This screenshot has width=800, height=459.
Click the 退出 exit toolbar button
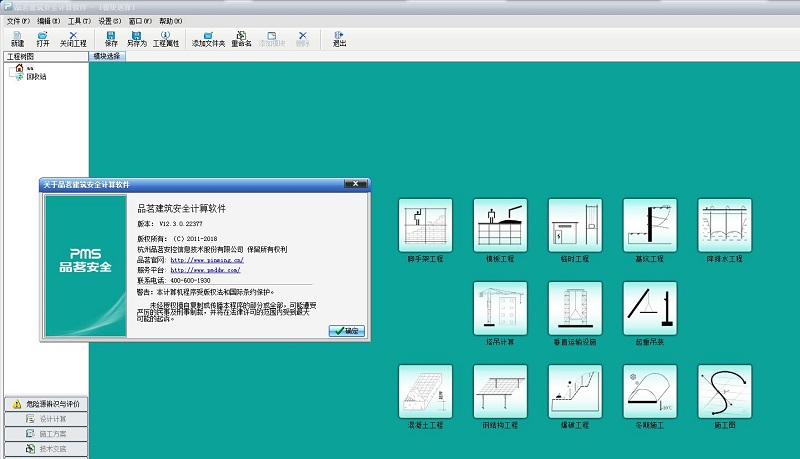coord(339,39)
